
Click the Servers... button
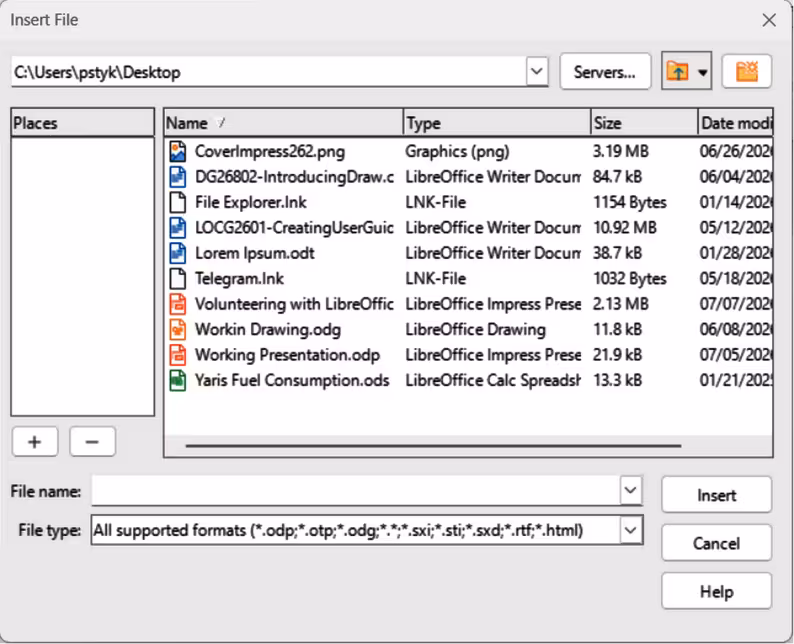(x=605, y=71)
